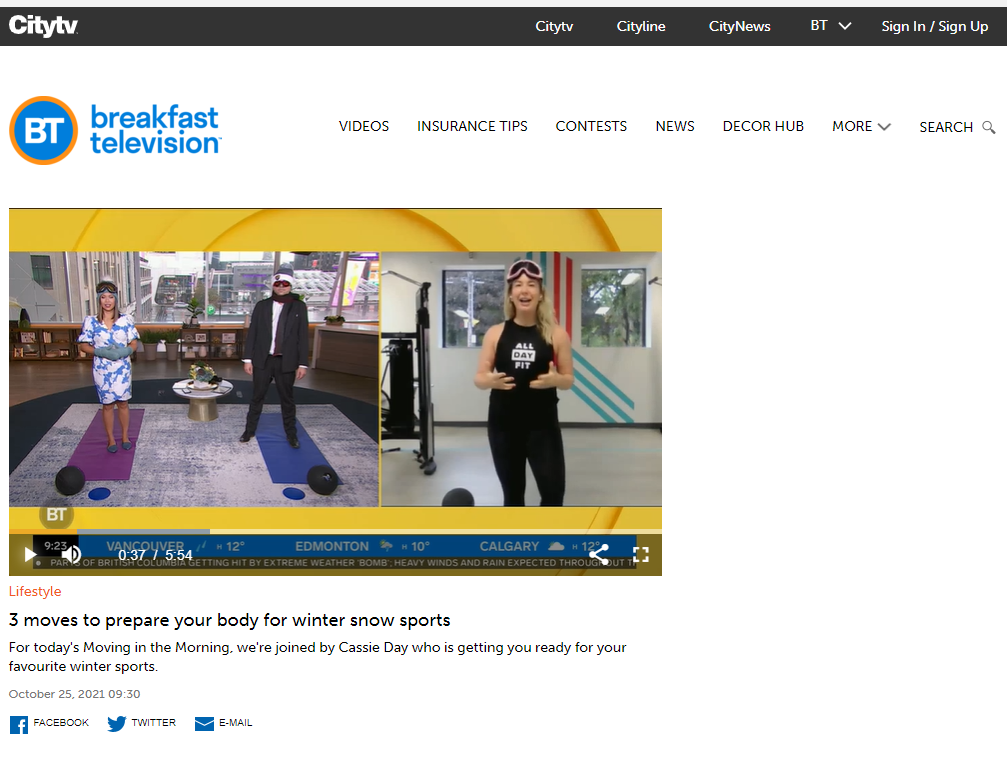Open the Lifestyle category link
The height and width of the screenshot is (761, 1007).
(35, 591)
